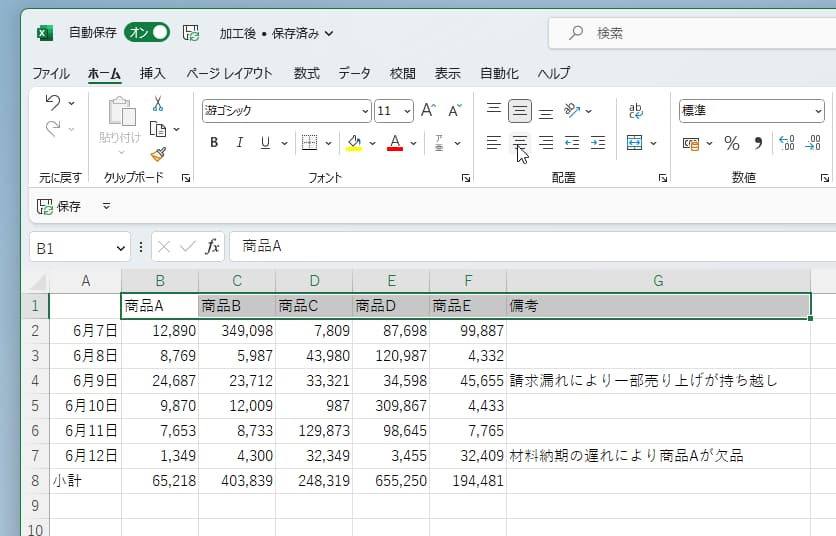Click the Undo arrow icon

coord(53,103)
